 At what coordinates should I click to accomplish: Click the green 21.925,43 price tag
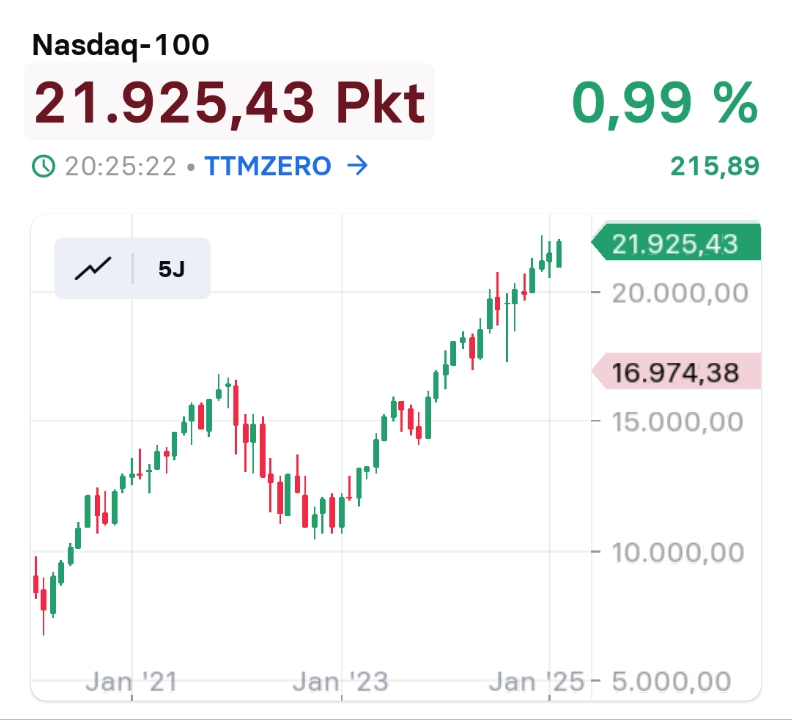[x=676, y=243]
